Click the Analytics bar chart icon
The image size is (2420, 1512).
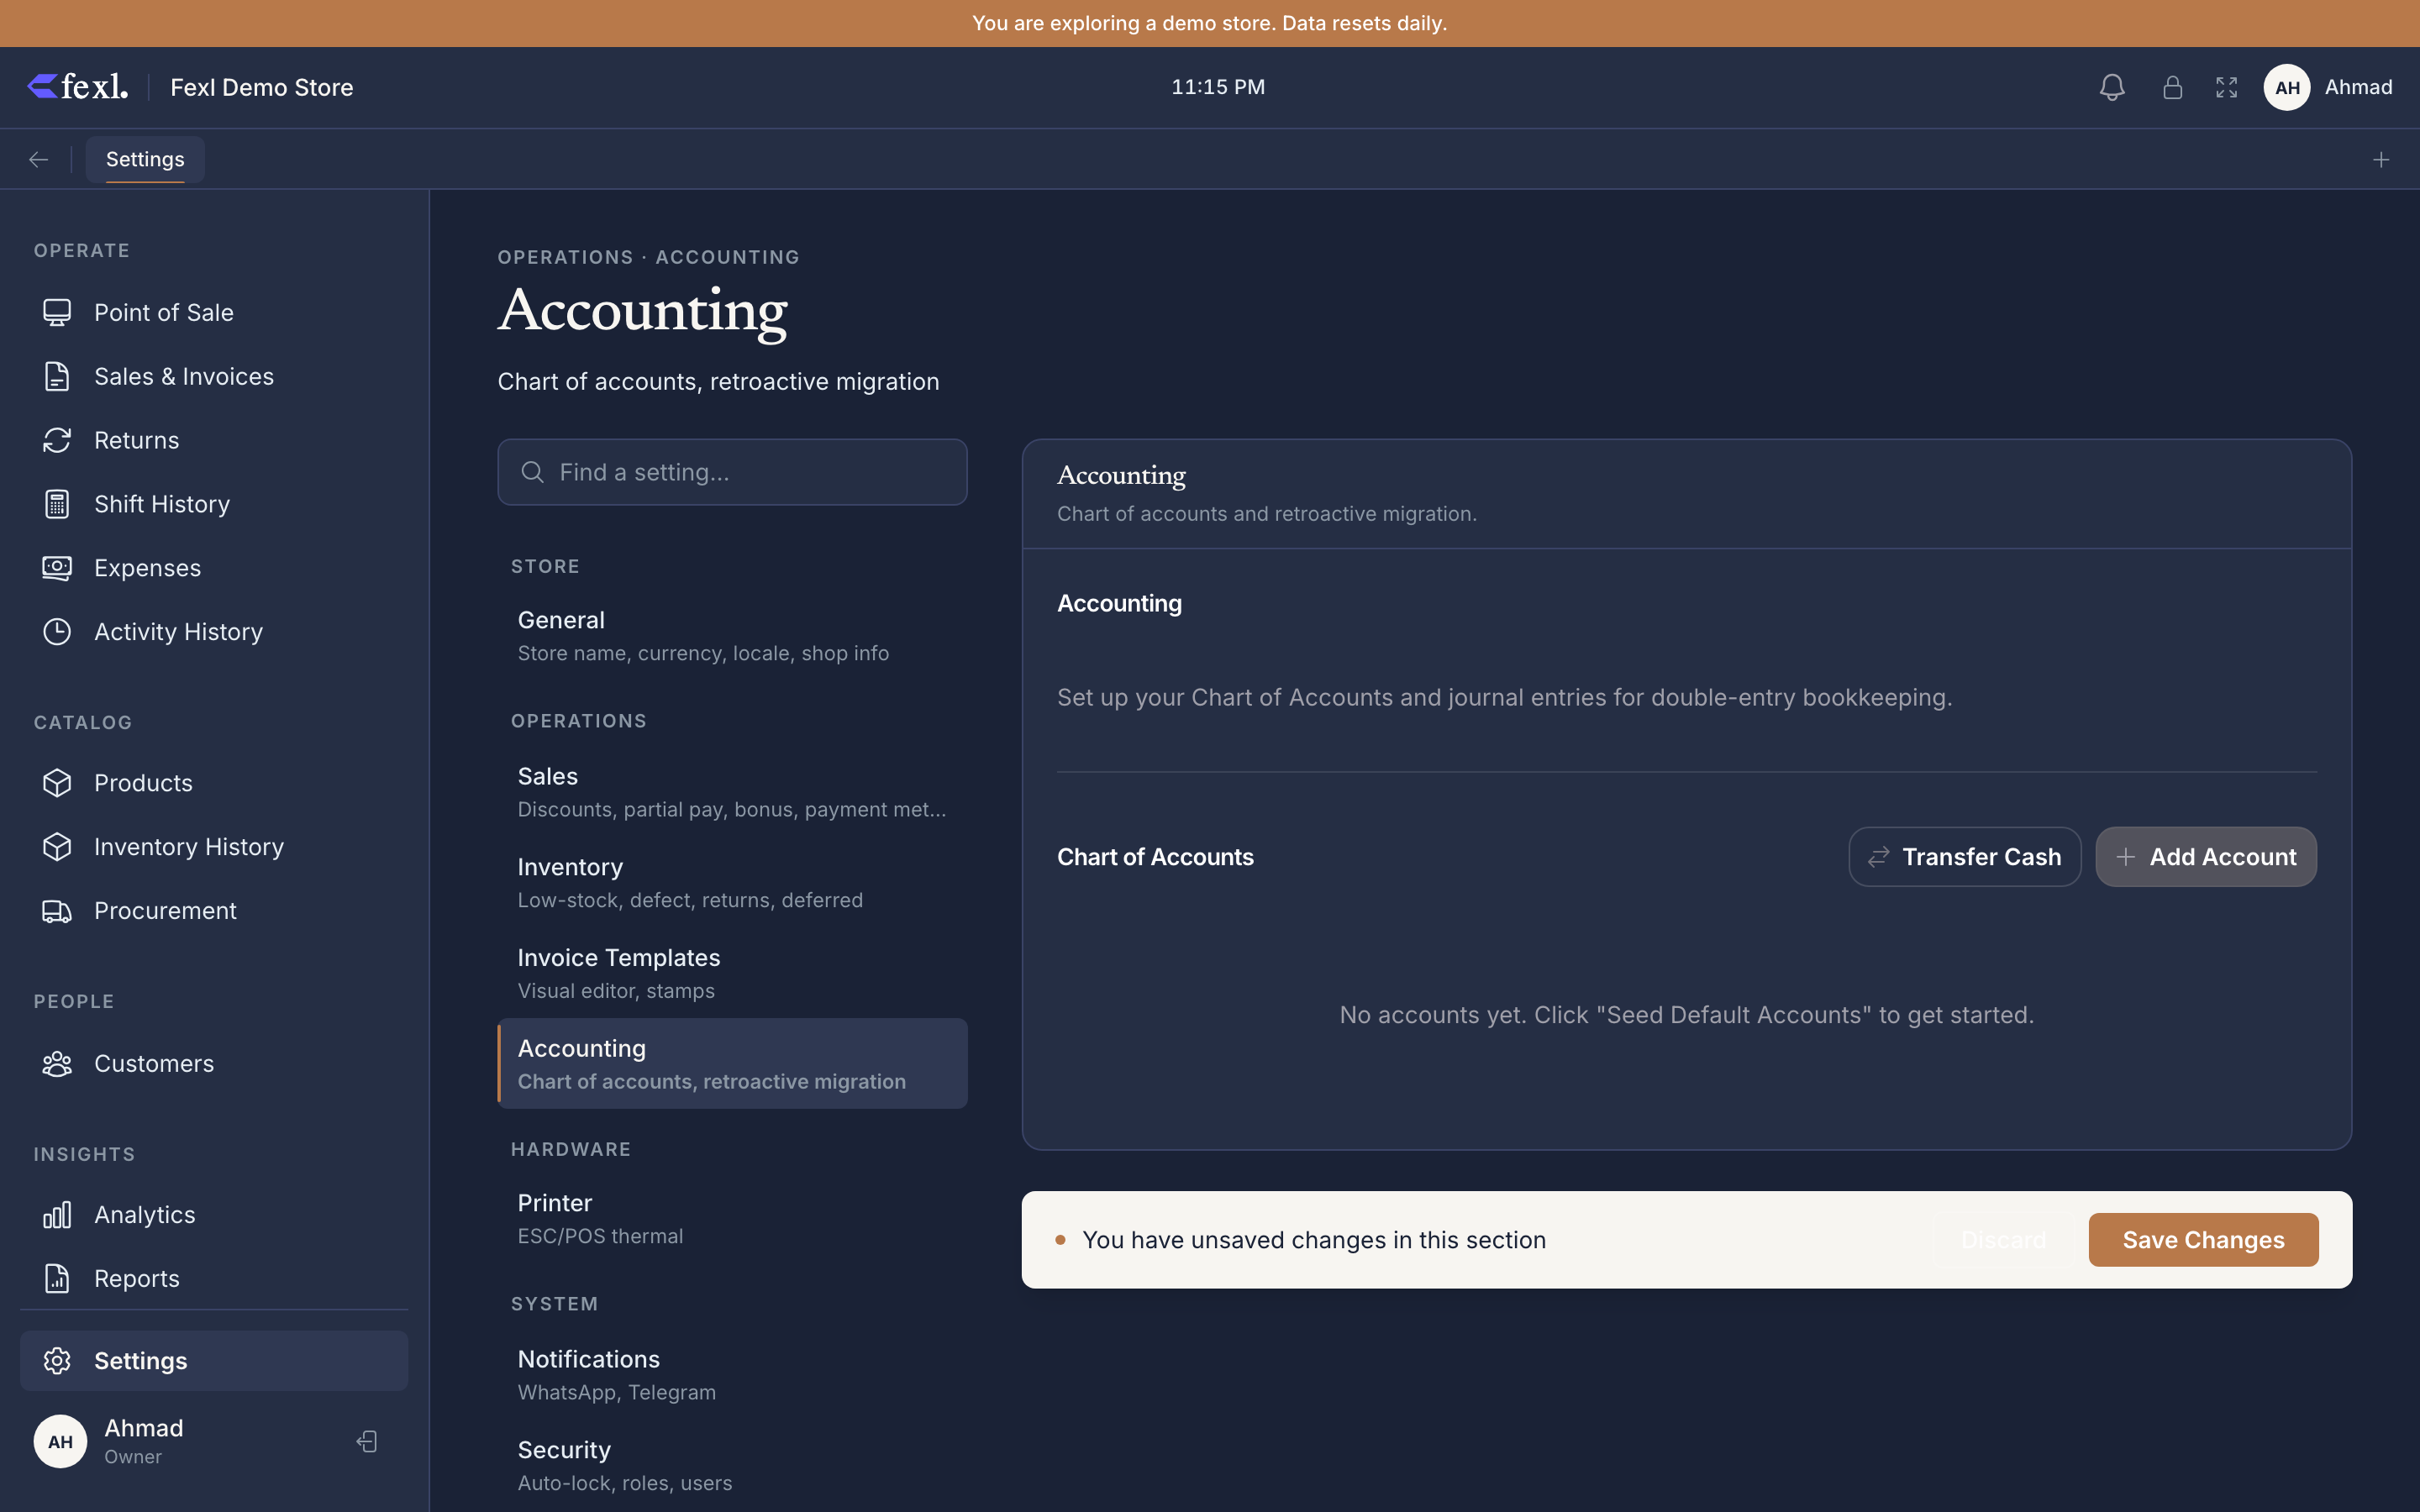pyautogui.click(x=57, y=1215)
